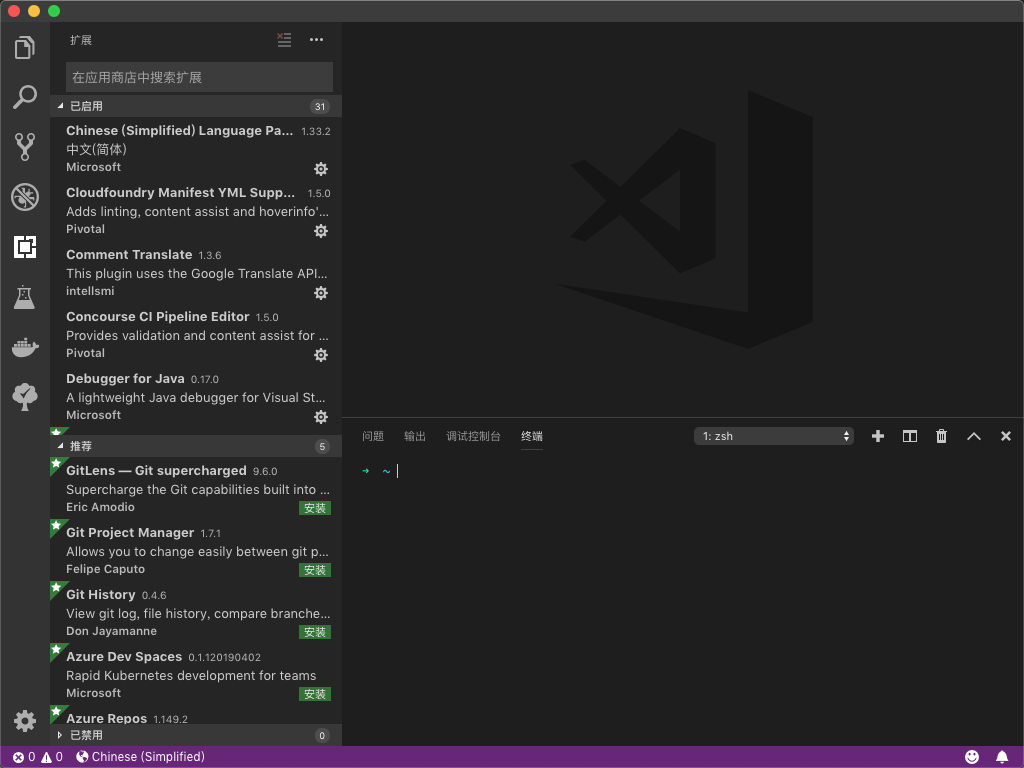Open the Docker view
This screenshot has height=768, width=1024.
pos(24,346)
